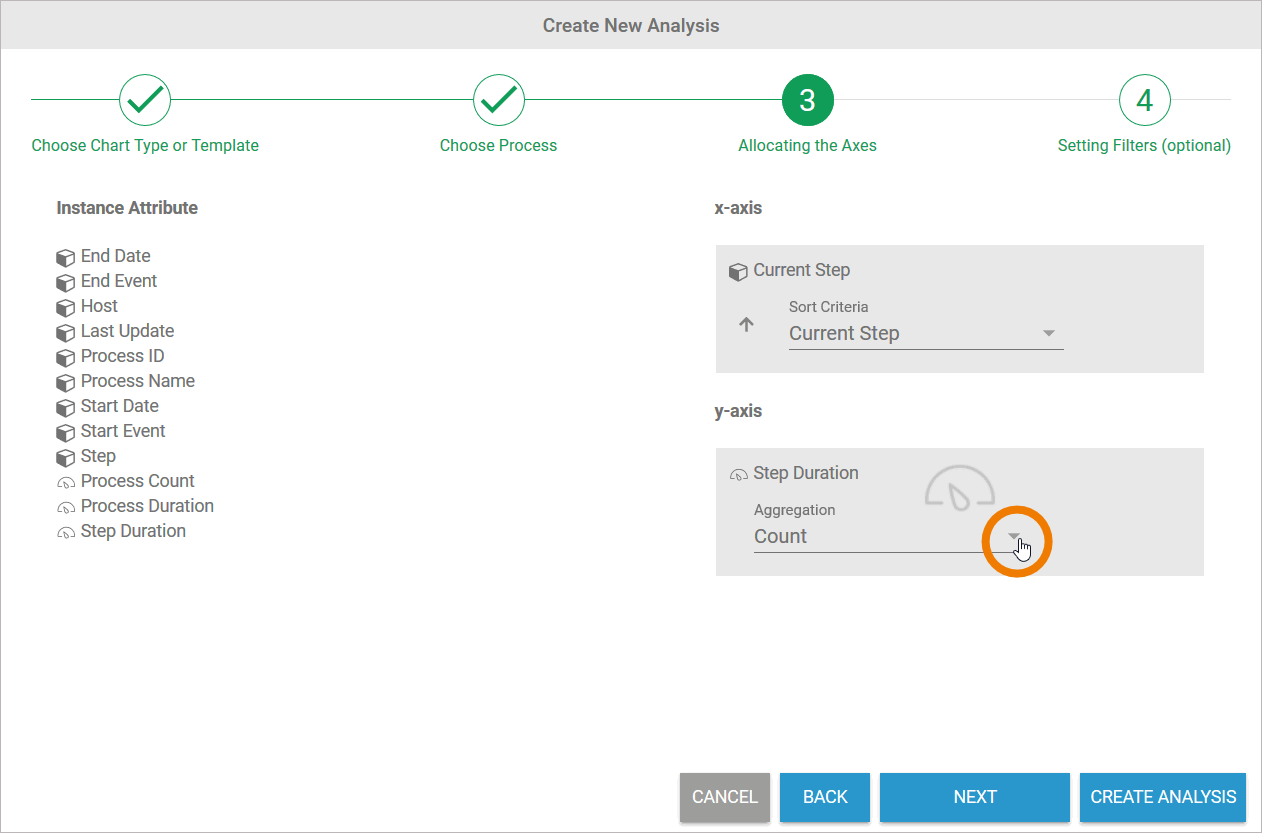Open the Sort Criteria dropdown arrow

click(1049, 333)
